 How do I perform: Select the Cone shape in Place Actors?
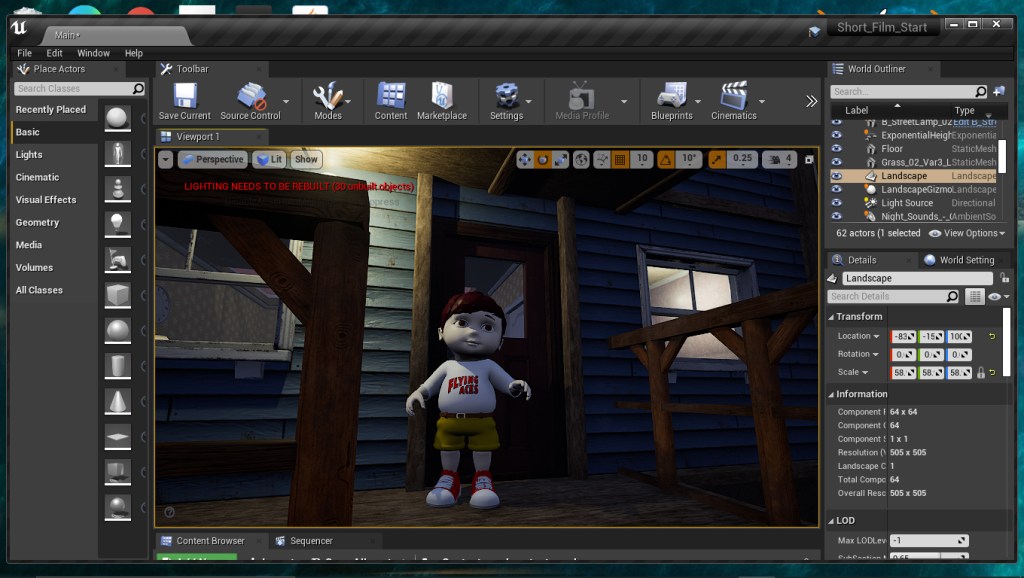tap(118, 401)
